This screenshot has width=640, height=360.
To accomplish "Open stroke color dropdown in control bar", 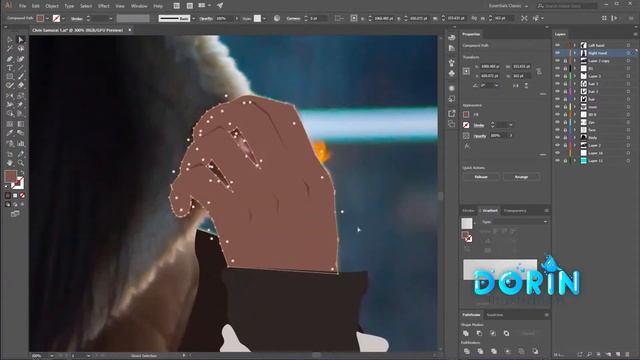I will pos(63,18).
